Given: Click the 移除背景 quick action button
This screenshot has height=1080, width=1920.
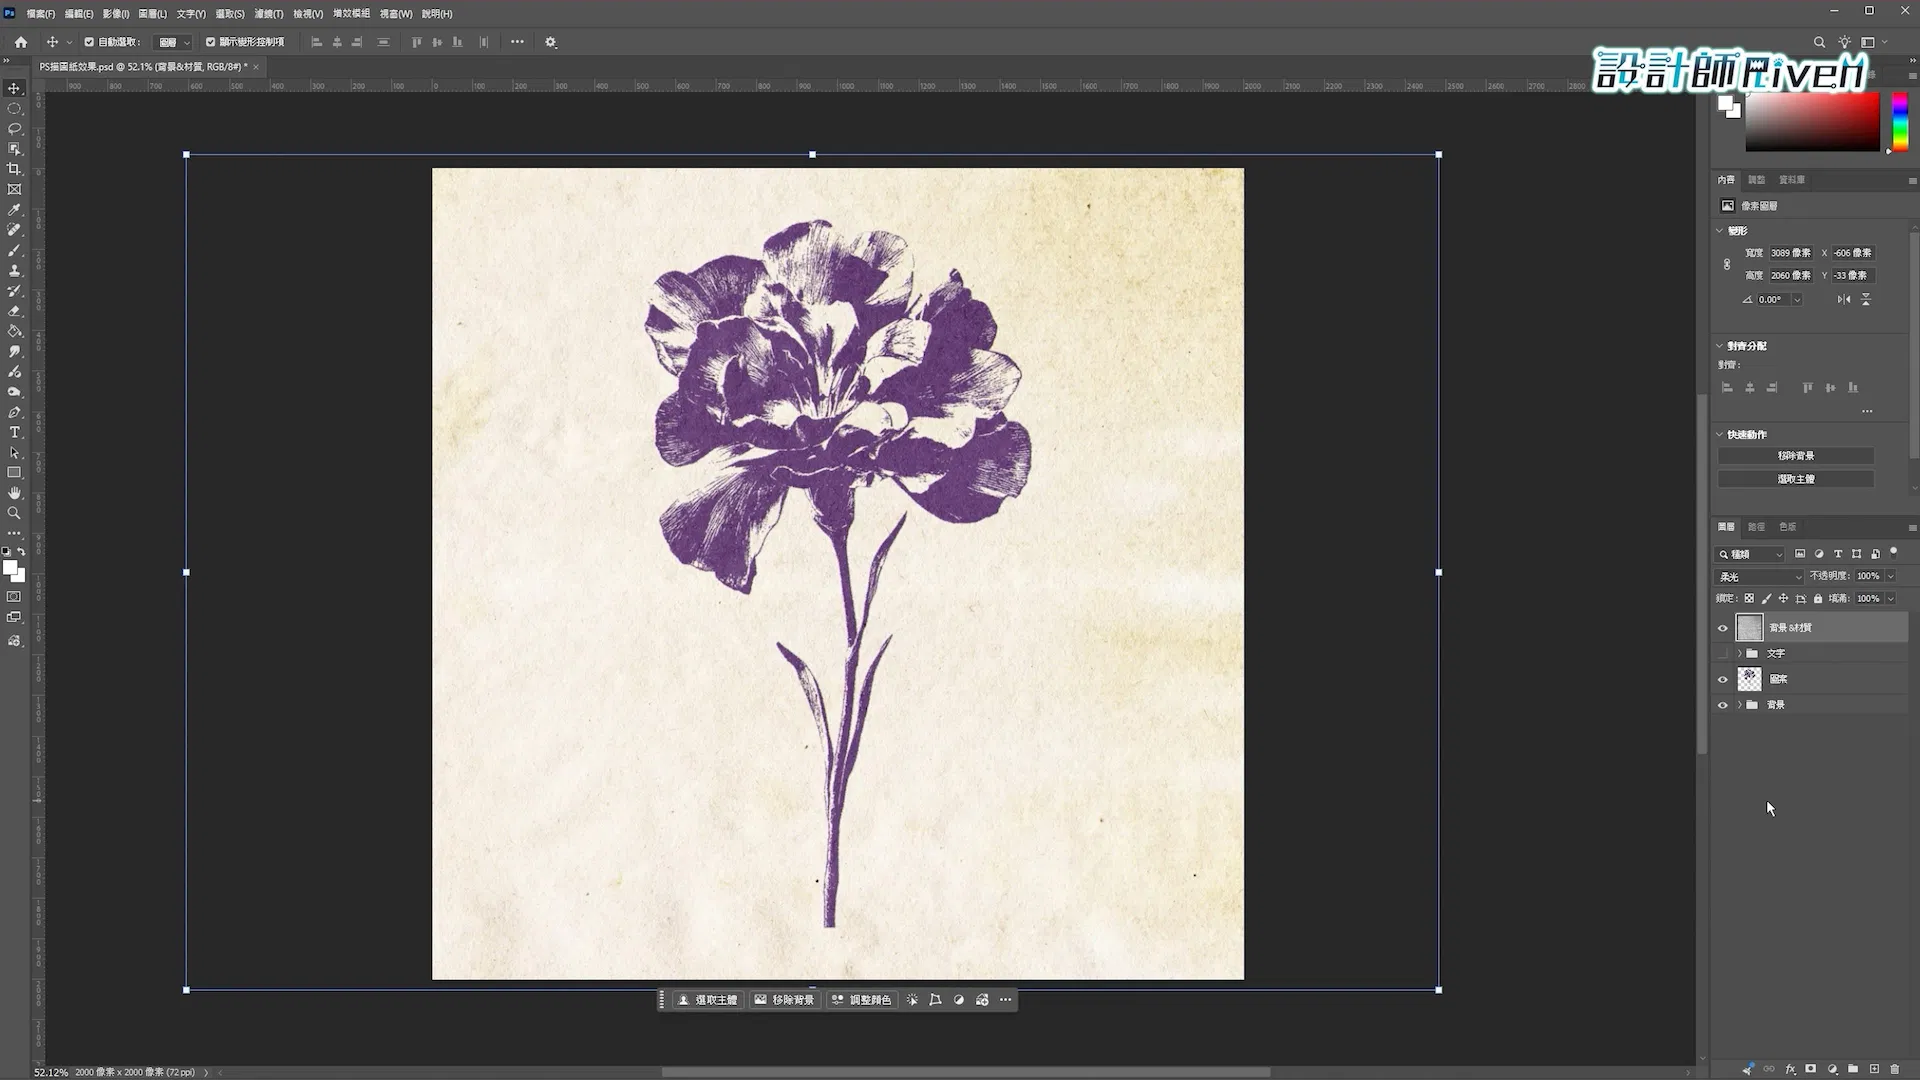Looking at the screenshot, I should tap(1796, 456).
